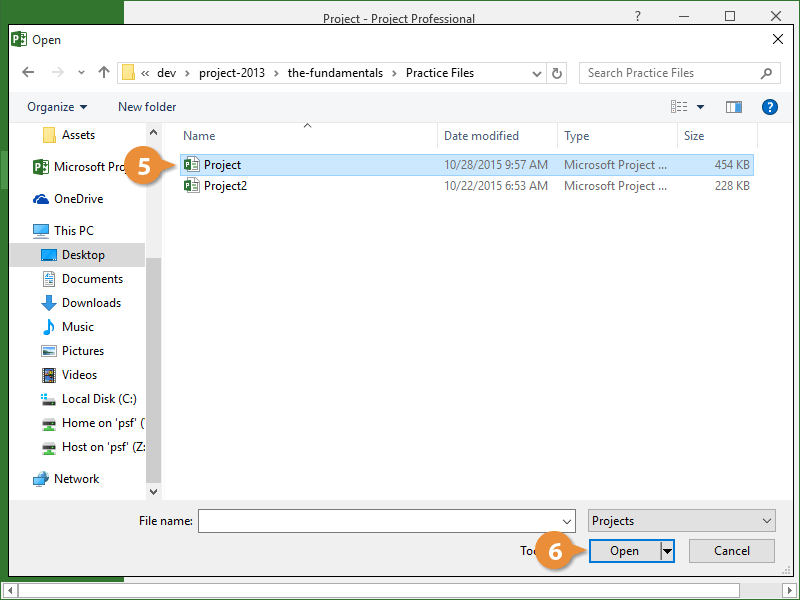Click the Up one level arrow
Screen dimensions: 800x600
(104, 73)
